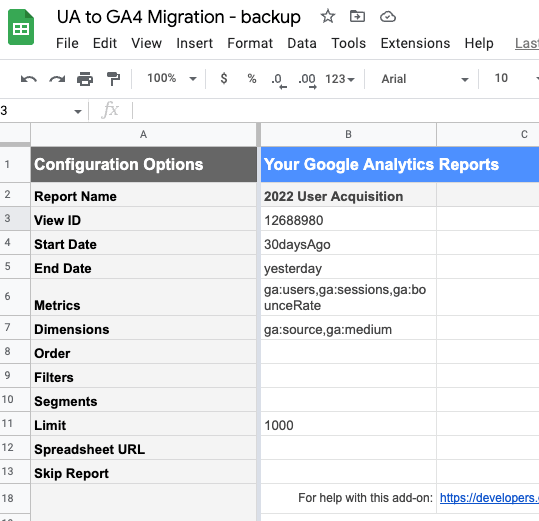Click the Move to folder icon

click(x=357, y=16)
